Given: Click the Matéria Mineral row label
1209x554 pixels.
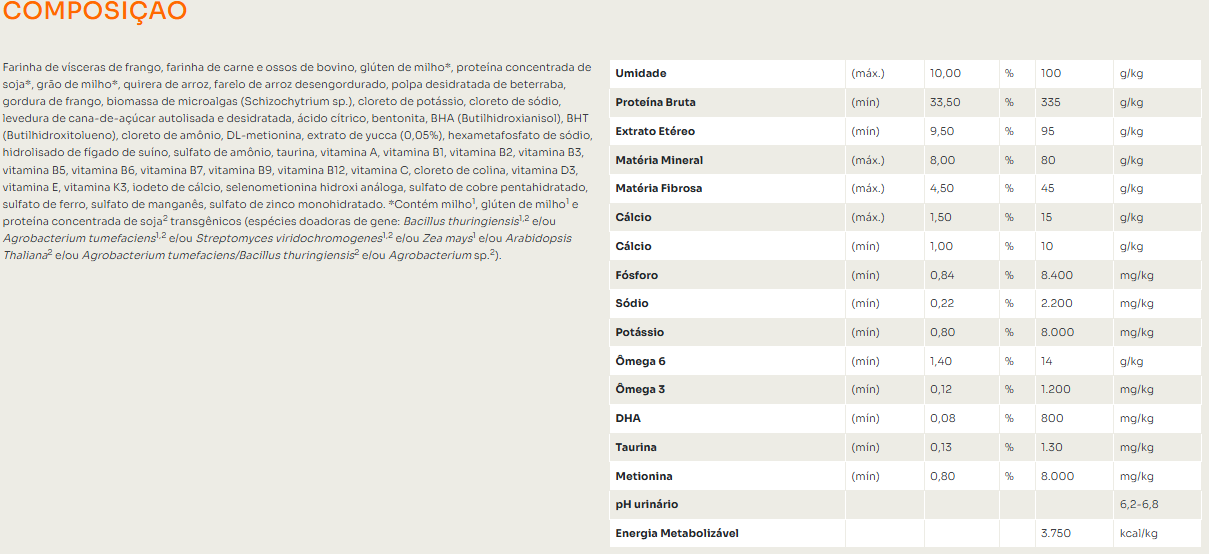Looking at the screenshot, I should (x=659, y=160).
